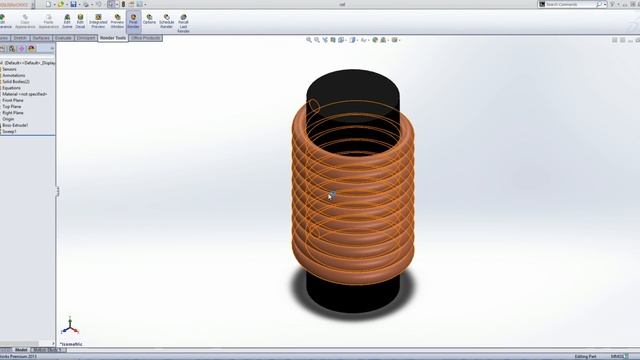Select Top Plane in tree
The image size is (640, 360).
[12, 107]
